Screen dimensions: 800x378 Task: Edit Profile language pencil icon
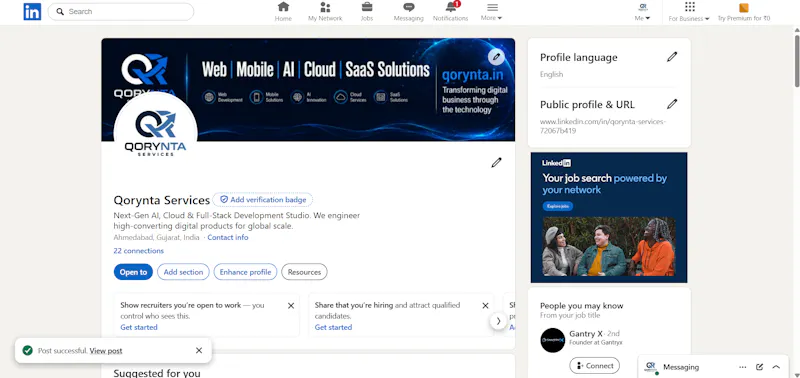click(x=672, y=57)
